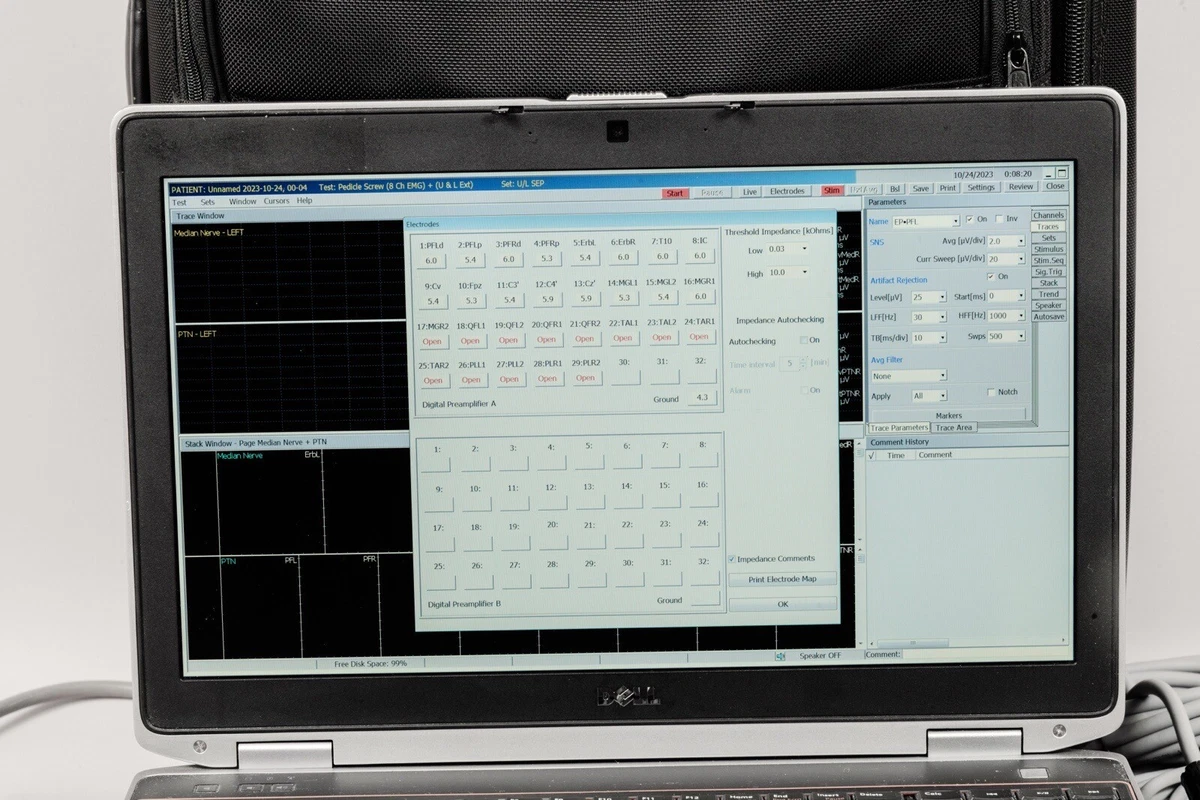Select the Stack side tab

(1048, 283)
